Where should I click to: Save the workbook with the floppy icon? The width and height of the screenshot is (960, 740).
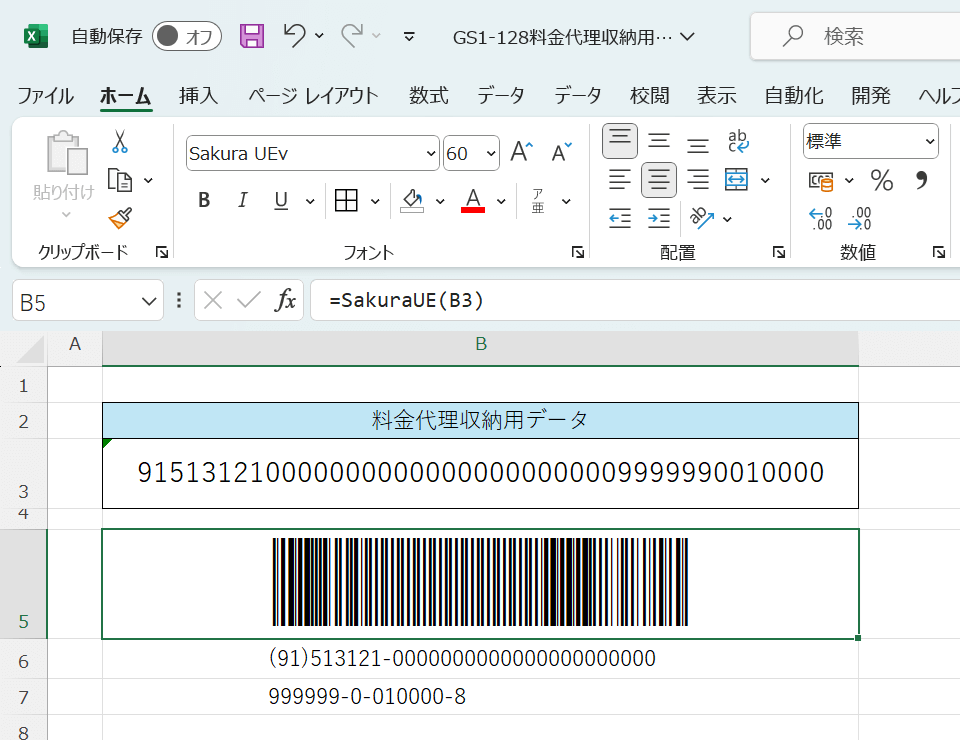pyautogui.click(x=252, y=36)
